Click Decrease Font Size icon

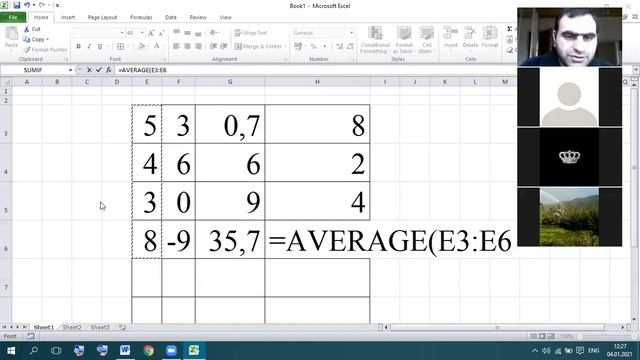(x=161, y=33)
